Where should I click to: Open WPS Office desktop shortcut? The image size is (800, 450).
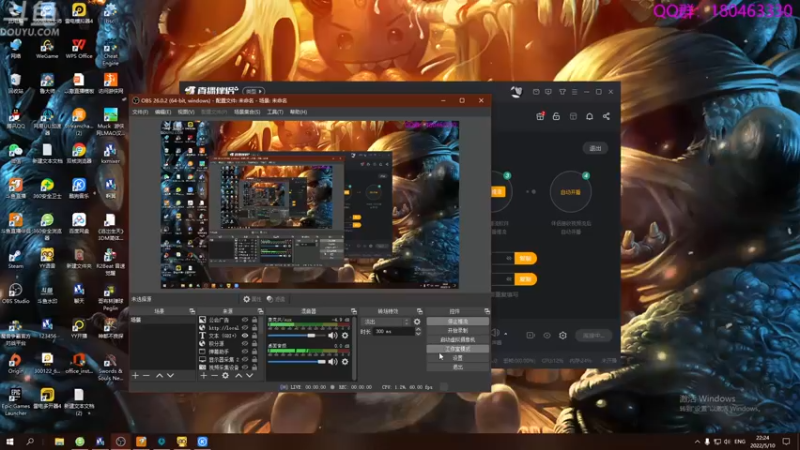tap(79, 49)
